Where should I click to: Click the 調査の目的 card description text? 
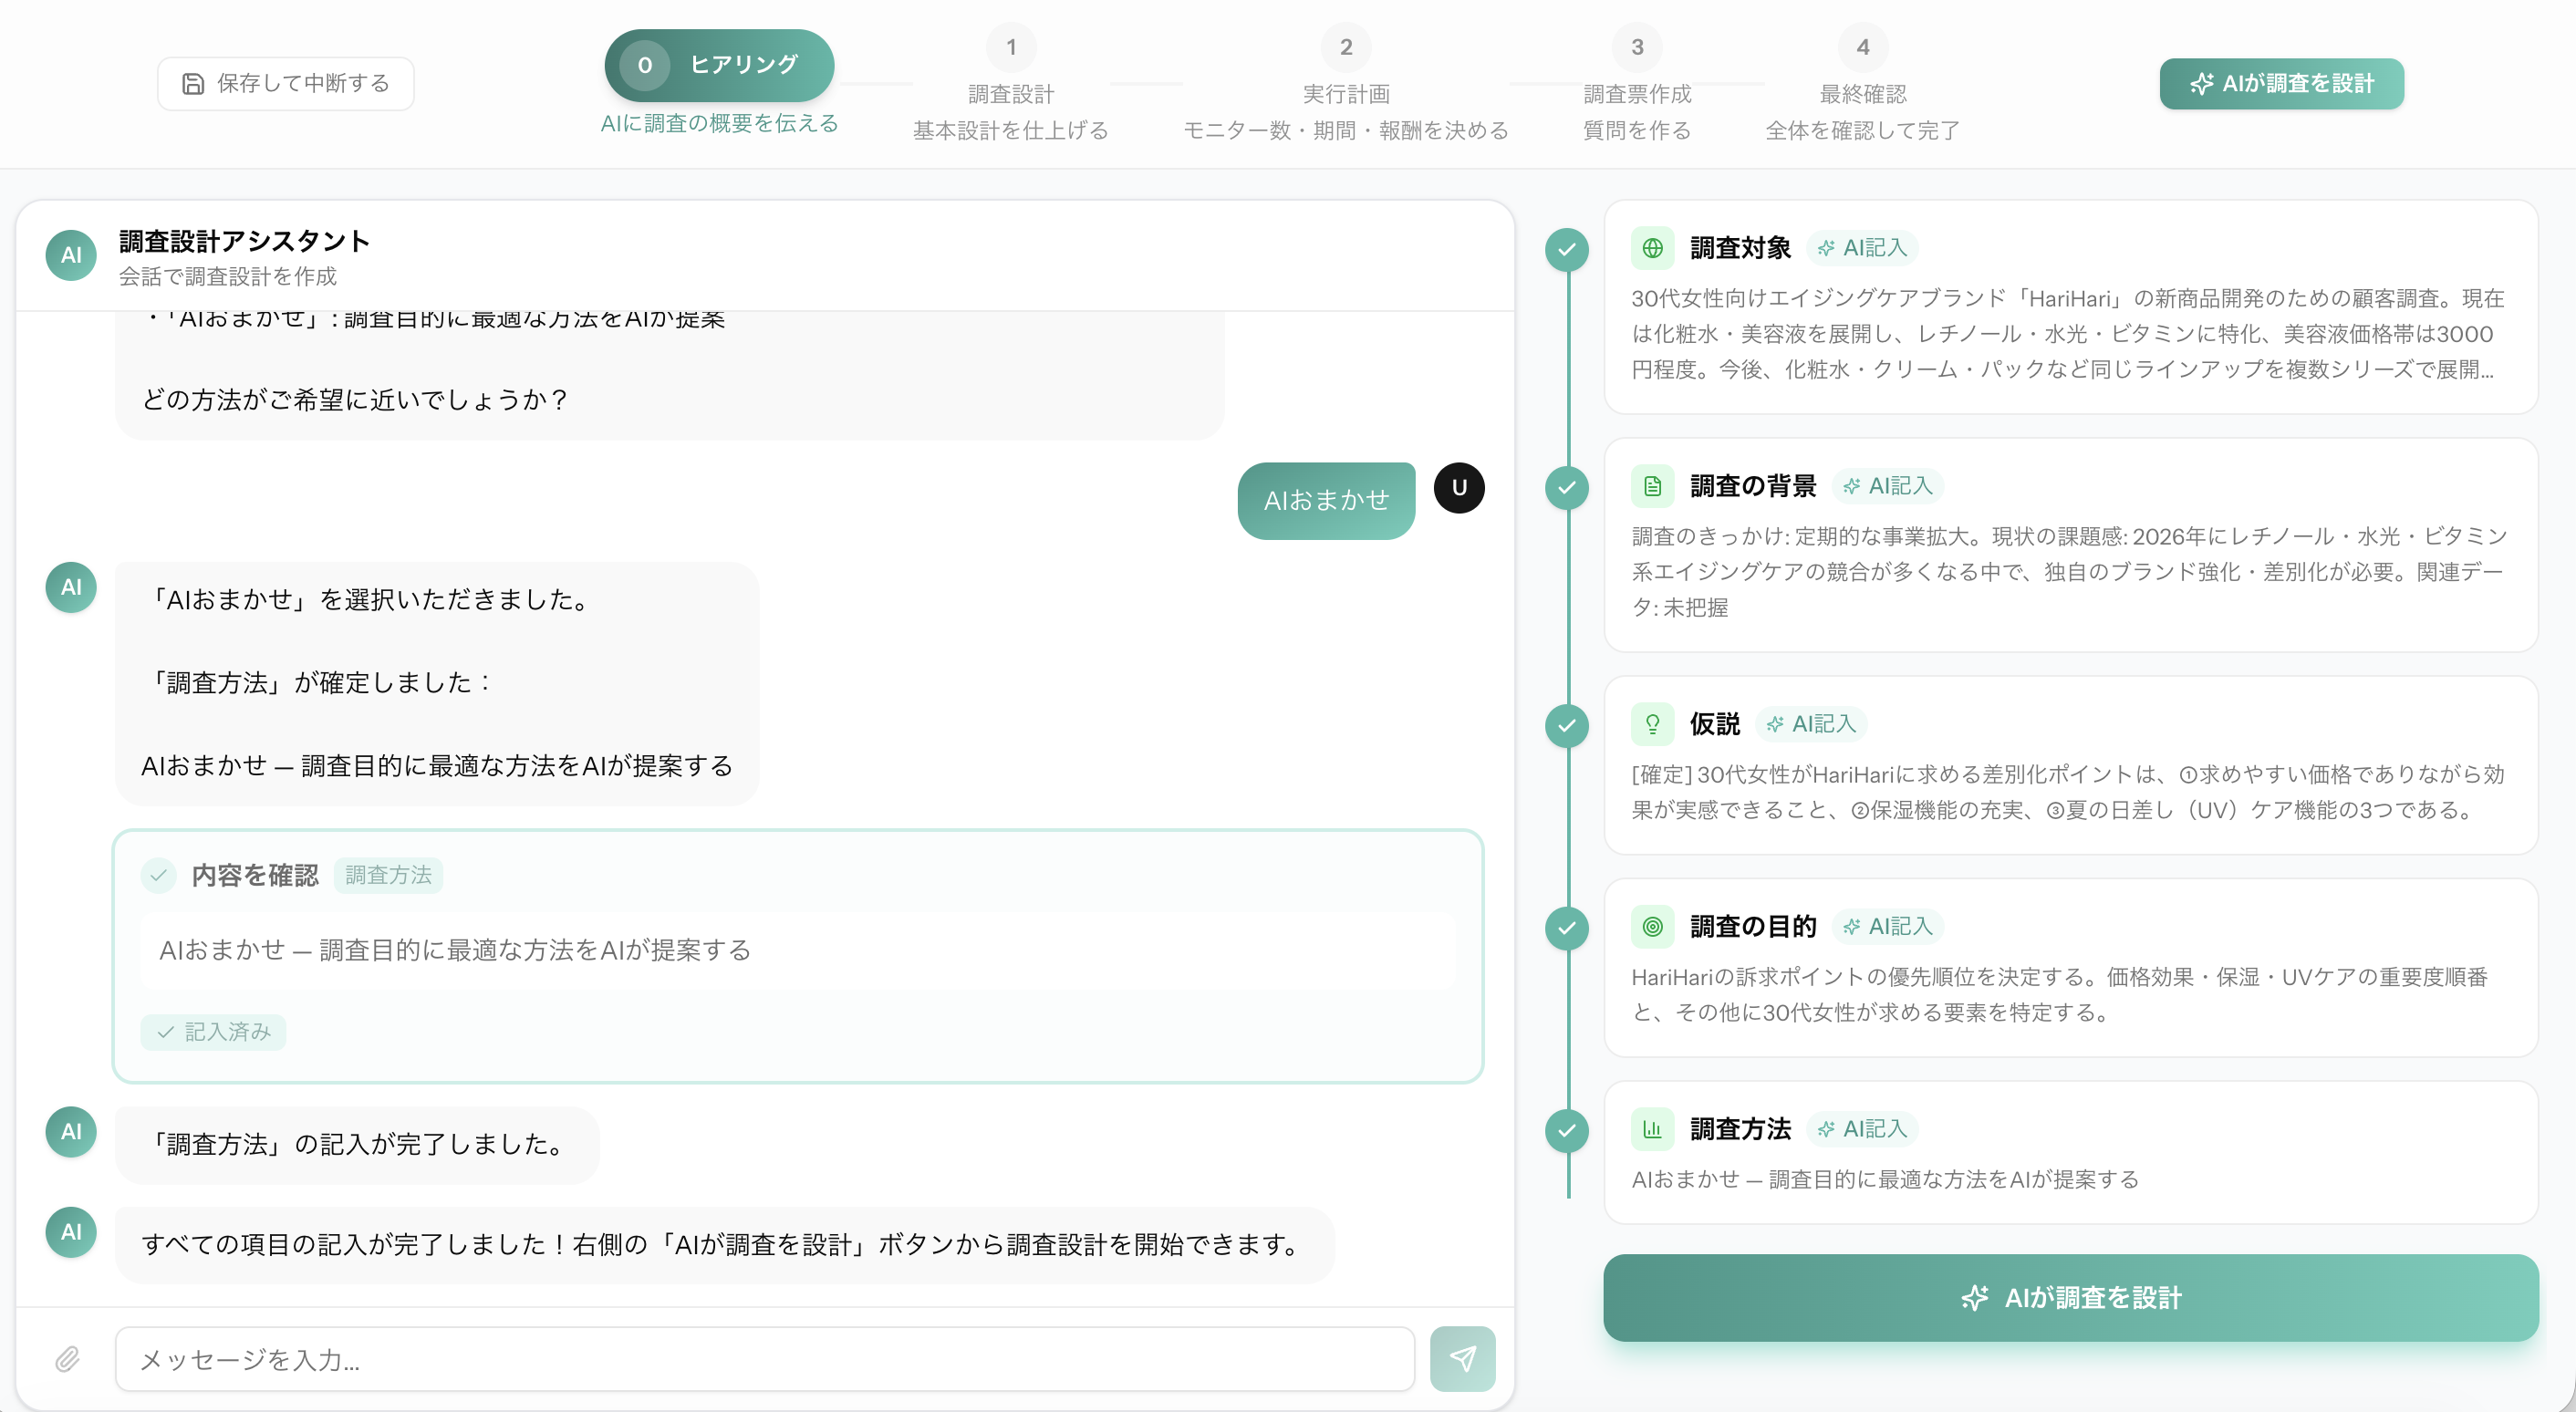(x=2059, y=994)
